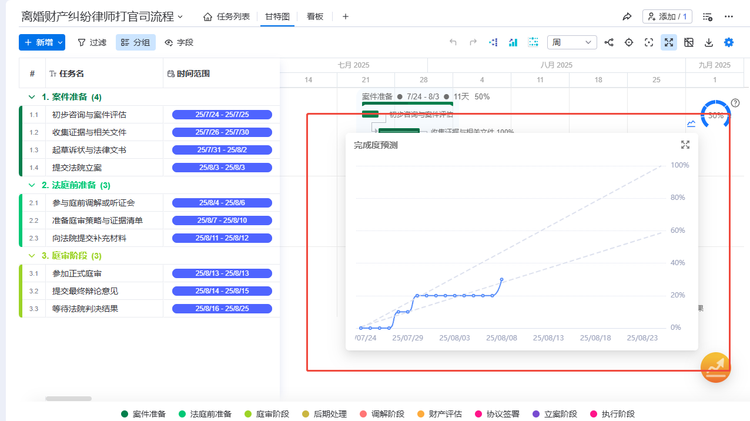Image resolution: width=750 pixels, height=421 pixels.
Task: Click the small trend chart icon
Action: tap(691, 124)
